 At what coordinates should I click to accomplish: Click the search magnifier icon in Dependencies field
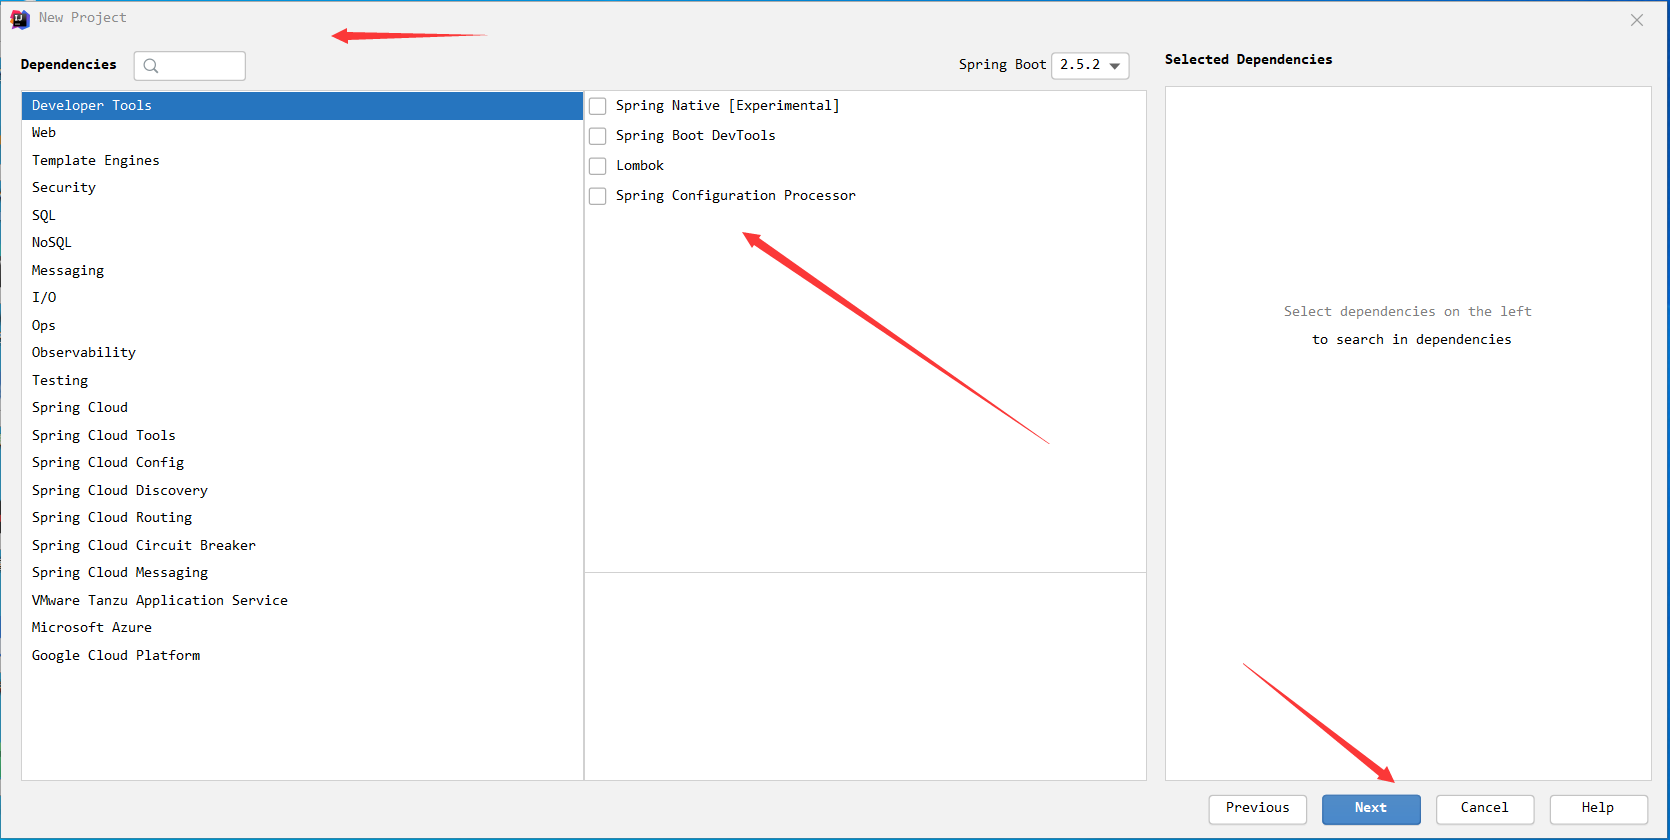pos(151,66)
